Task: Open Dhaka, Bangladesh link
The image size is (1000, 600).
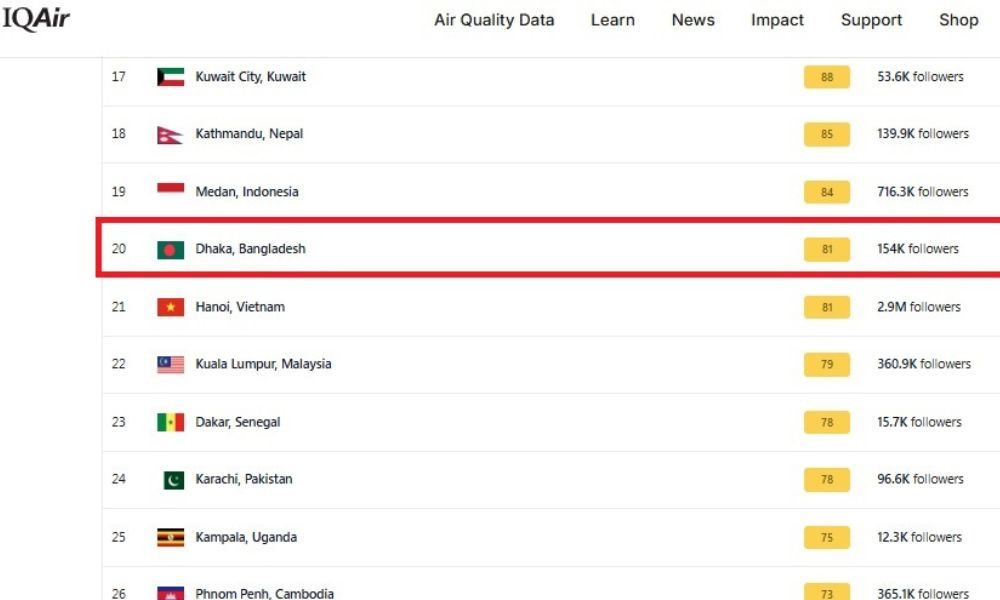Action: pos(251,249)
